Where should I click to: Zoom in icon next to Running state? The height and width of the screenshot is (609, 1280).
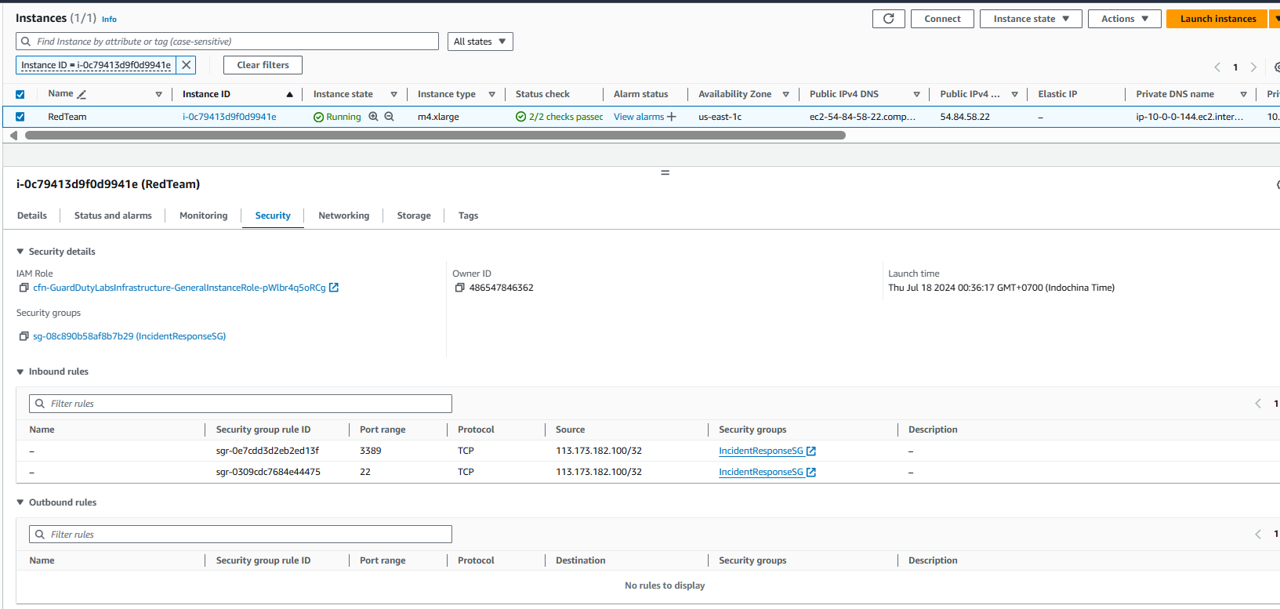[x=374, y=117]
